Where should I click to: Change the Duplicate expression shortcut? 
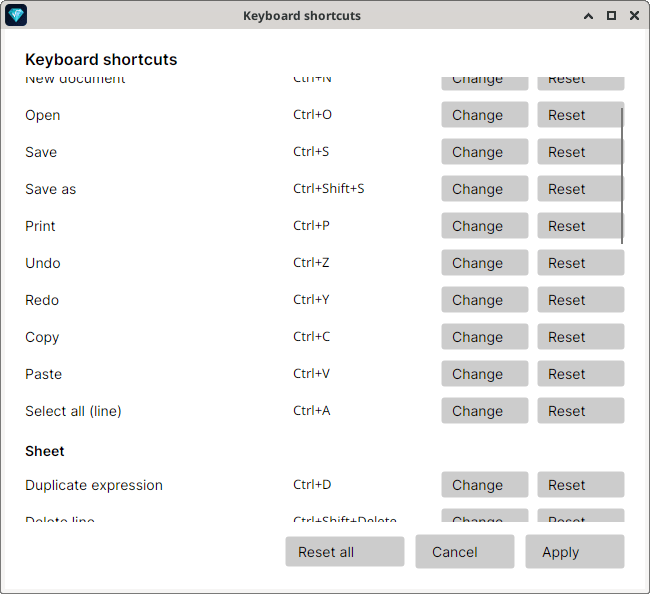pos(485,485)
